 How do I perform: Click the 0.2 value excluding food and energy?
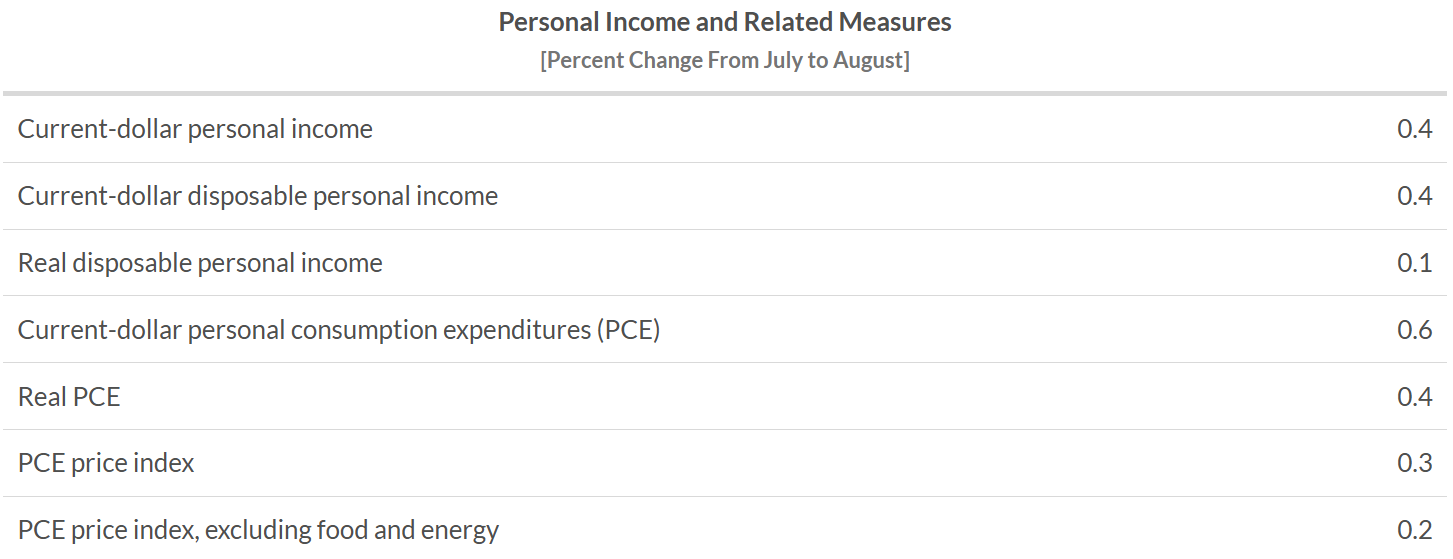point(1414,530)
